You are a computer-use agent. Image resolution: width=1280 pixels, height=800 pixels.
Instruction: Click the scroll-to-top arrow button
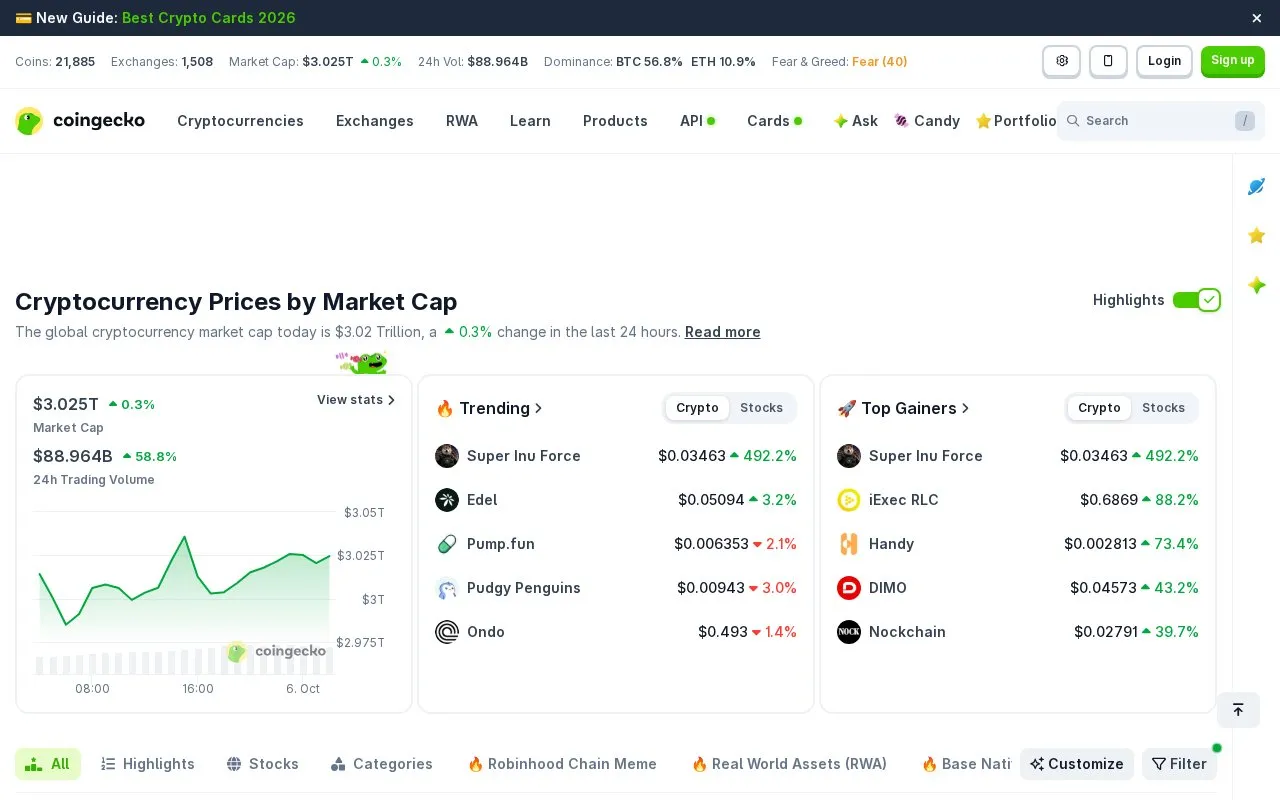point(1238,710)
